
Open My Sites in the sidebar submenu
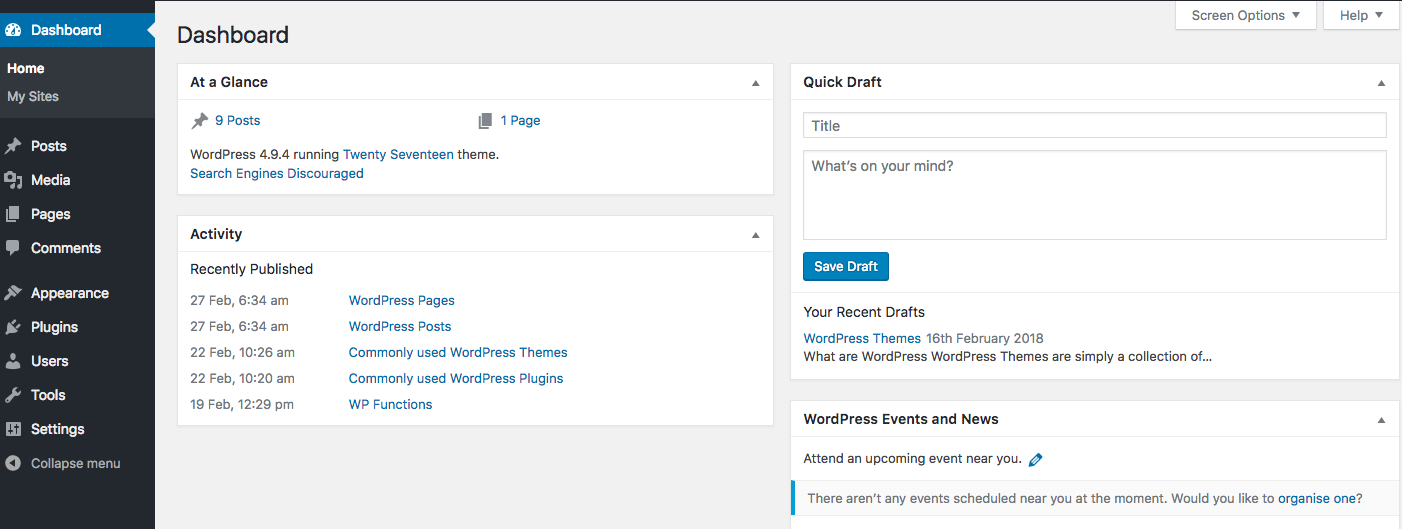click(33, 97)
